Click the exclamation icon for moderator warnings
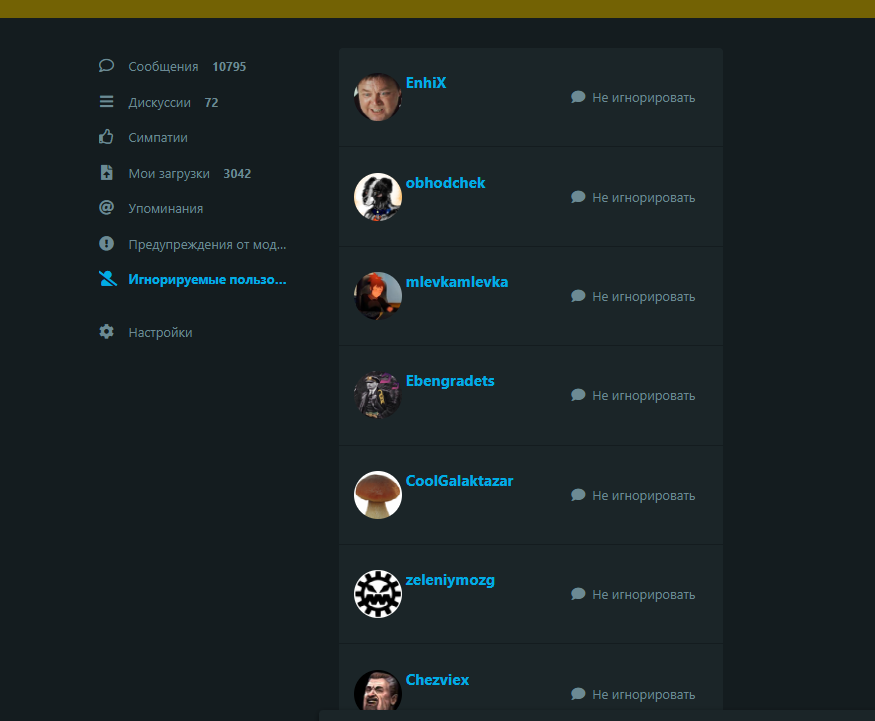This screenshot has width=875, height=721. (106, 243)
